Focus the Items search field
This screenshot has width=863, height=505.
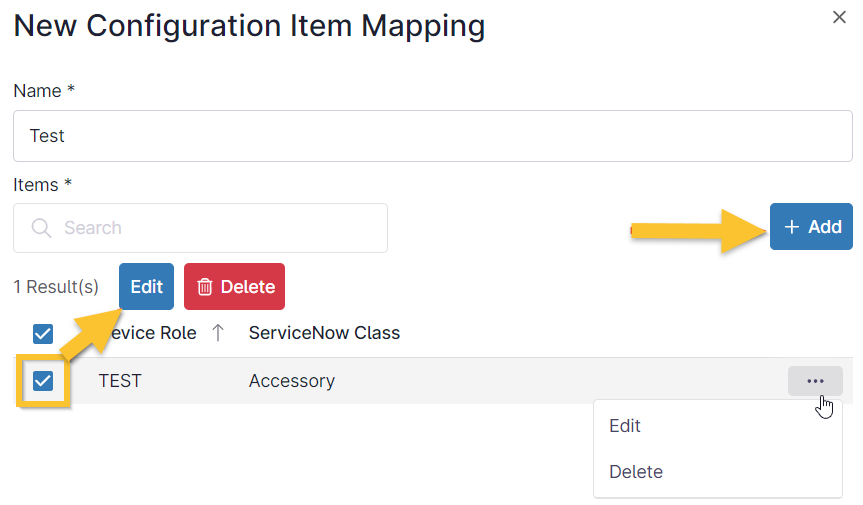pyautogui.click(x=215, y=228)
